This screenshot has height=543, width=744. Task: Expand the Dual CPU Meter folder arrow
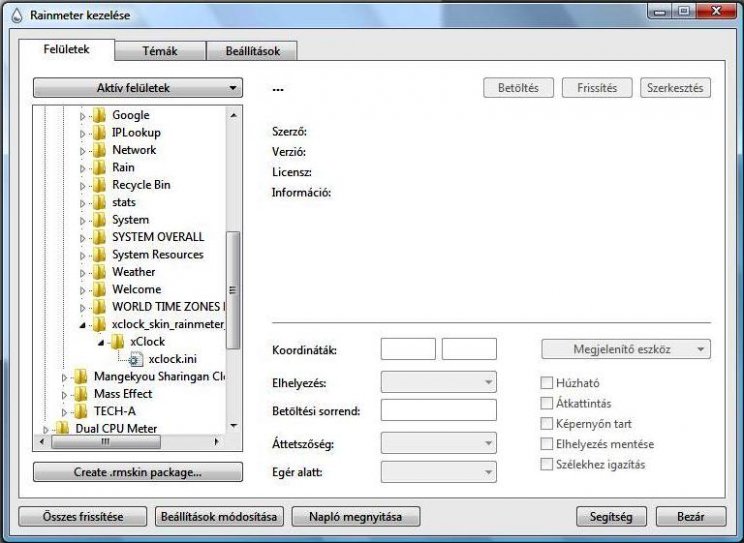click(46, 430)
